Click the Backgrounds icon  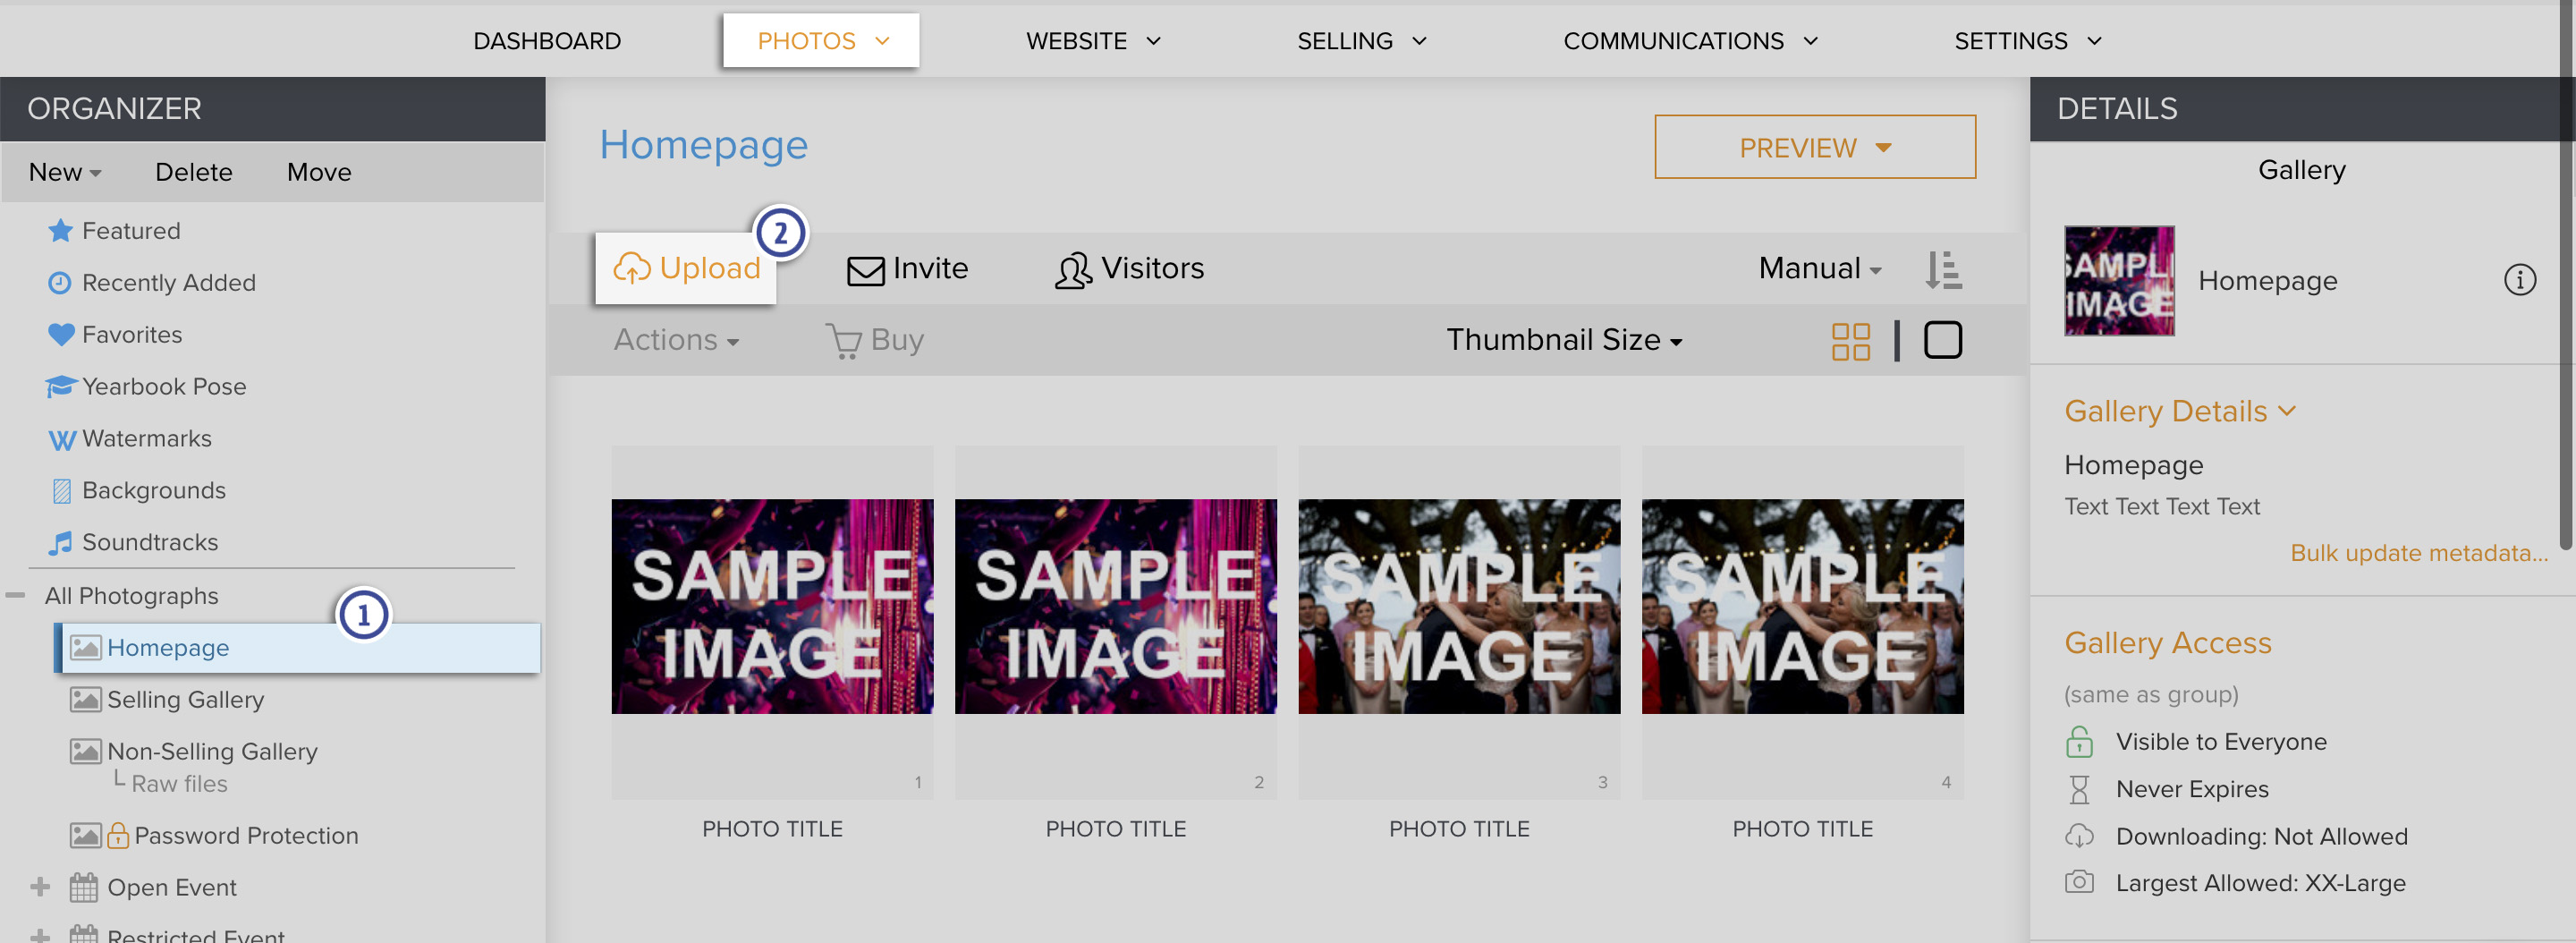tap(61, 490)
